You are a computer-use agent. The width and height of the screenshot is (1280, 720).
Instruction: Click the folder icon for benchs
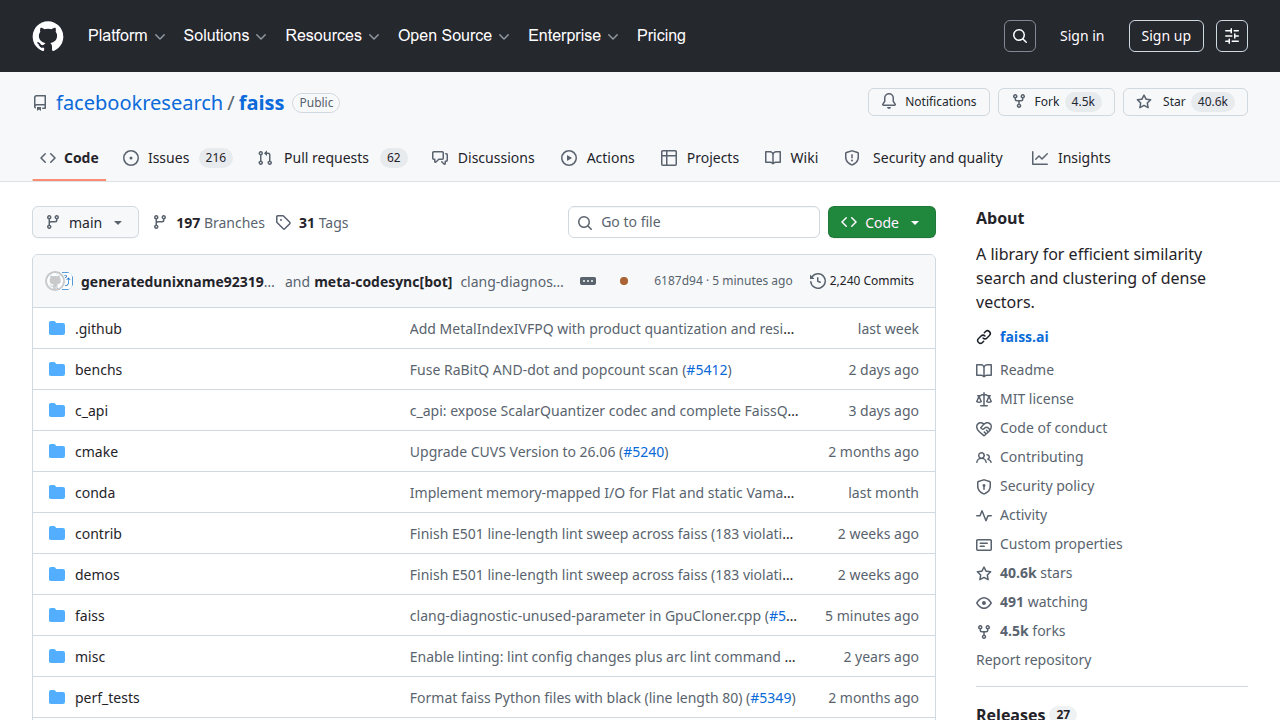(57, 370)
